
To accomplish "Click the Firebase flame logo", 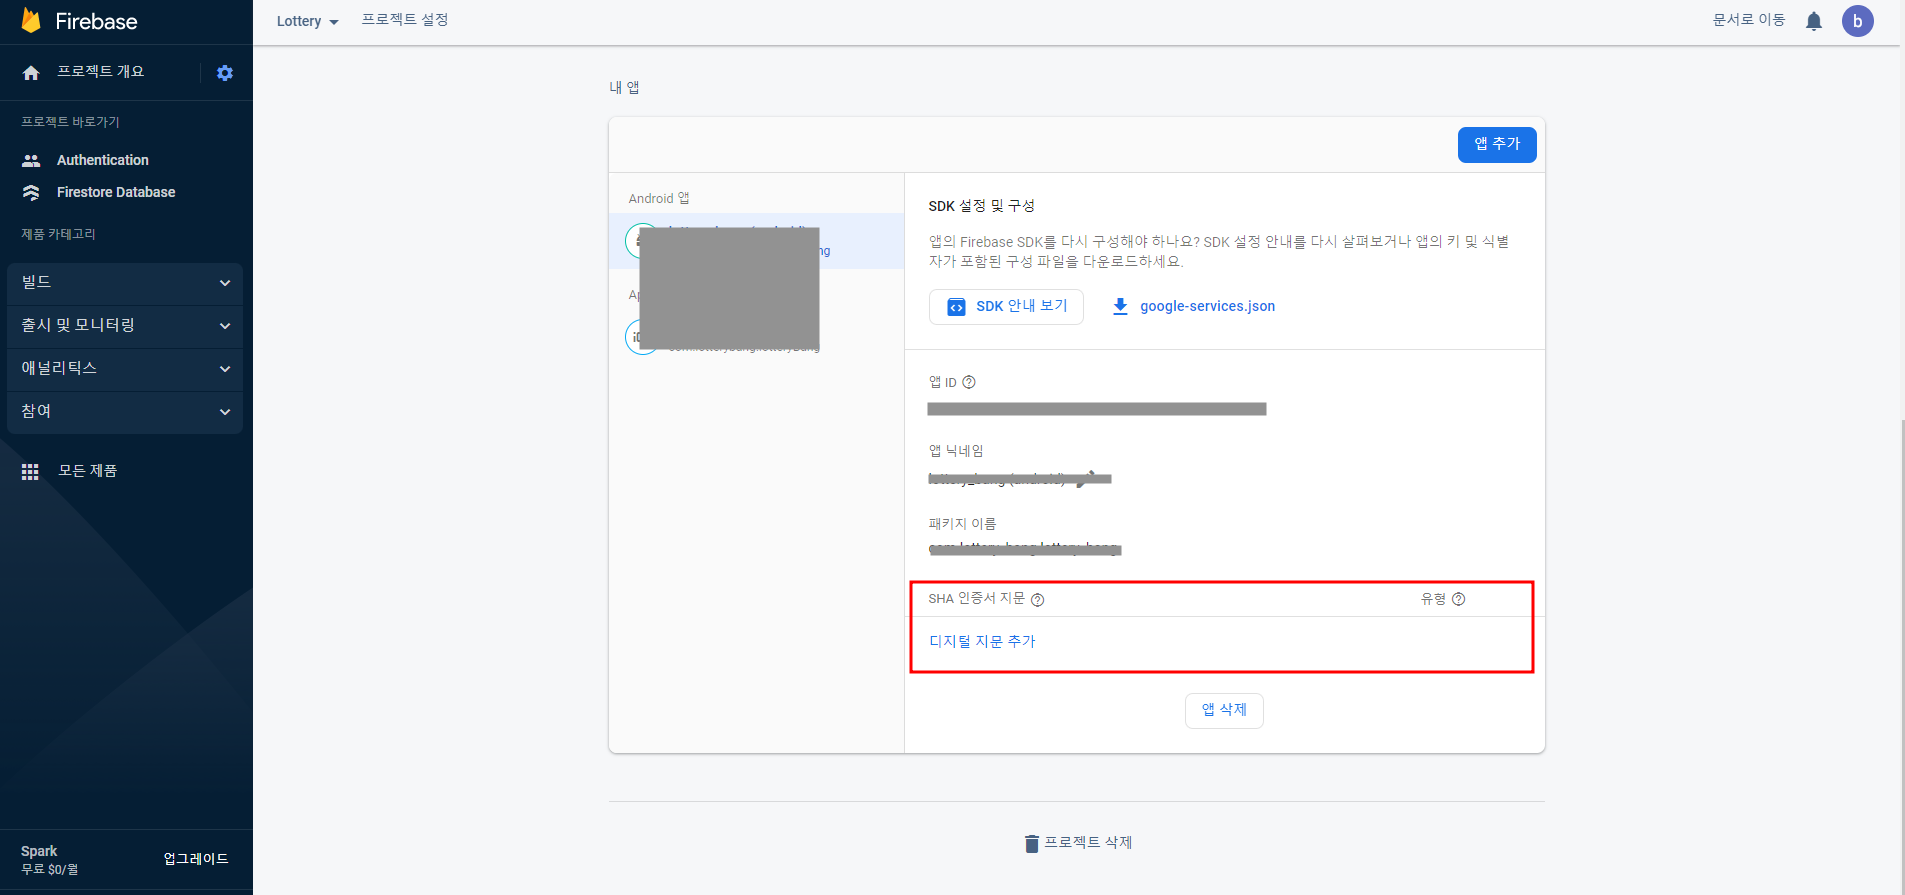I will (31, 21).
